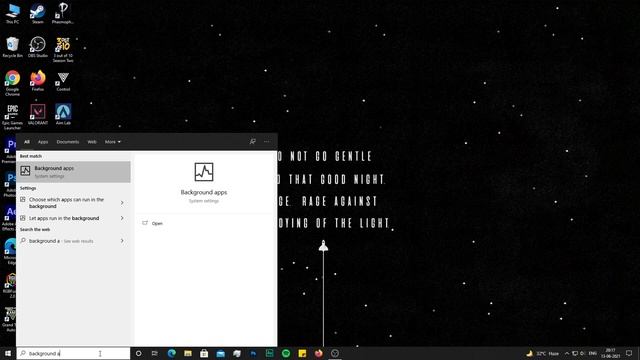This screenshot has height=360, width=640.
Task: Click the taskbar search input field
Action: pyautogui.click(x=73, y=353)
